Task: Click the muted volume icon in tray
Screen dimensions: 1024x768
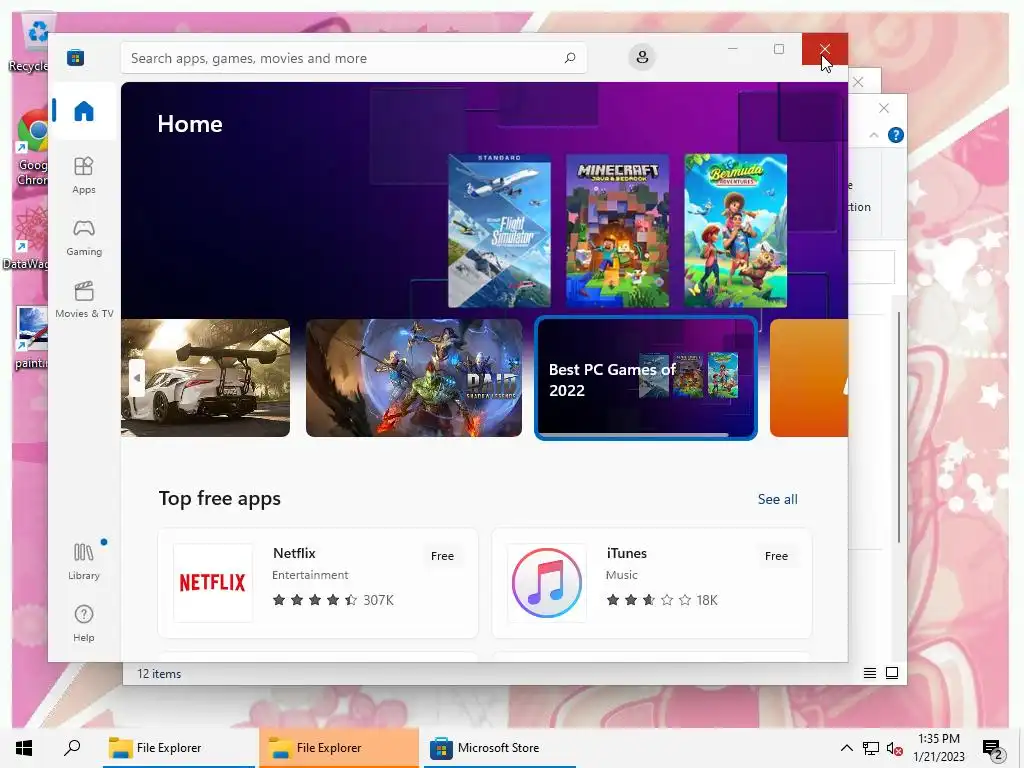Action: pos(894,748)
